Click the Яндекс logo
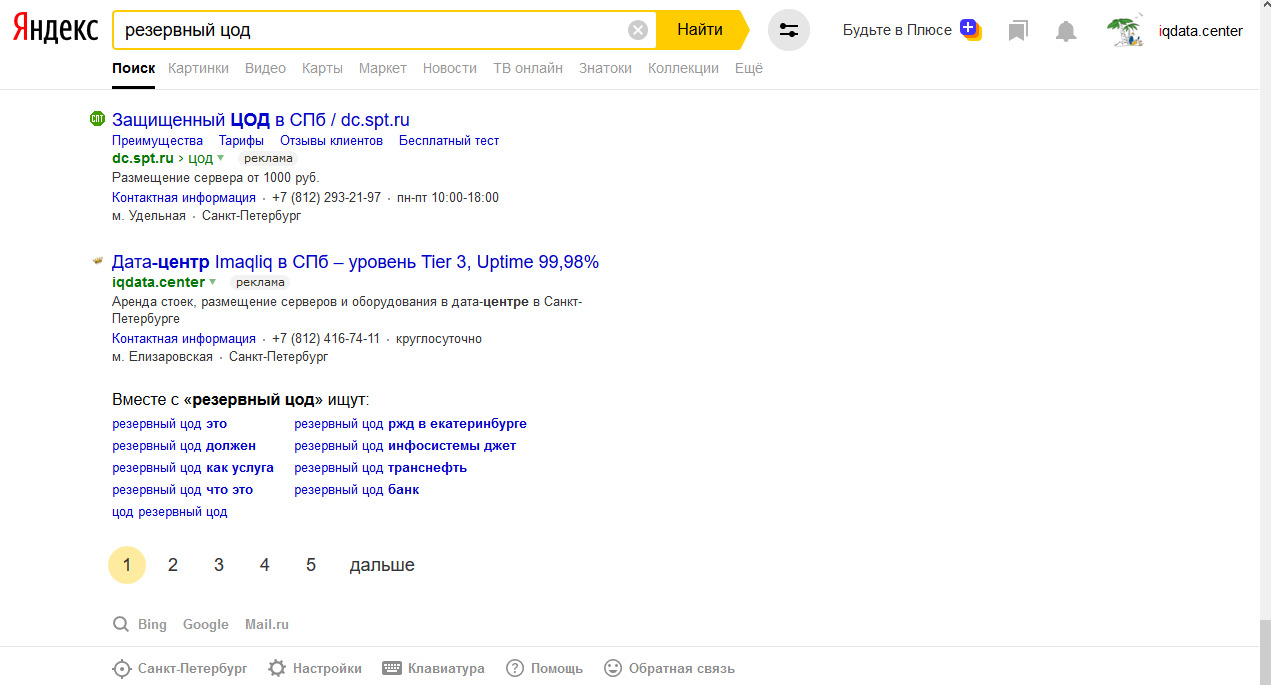This screenshot has width=1271, height=685. 55,29
